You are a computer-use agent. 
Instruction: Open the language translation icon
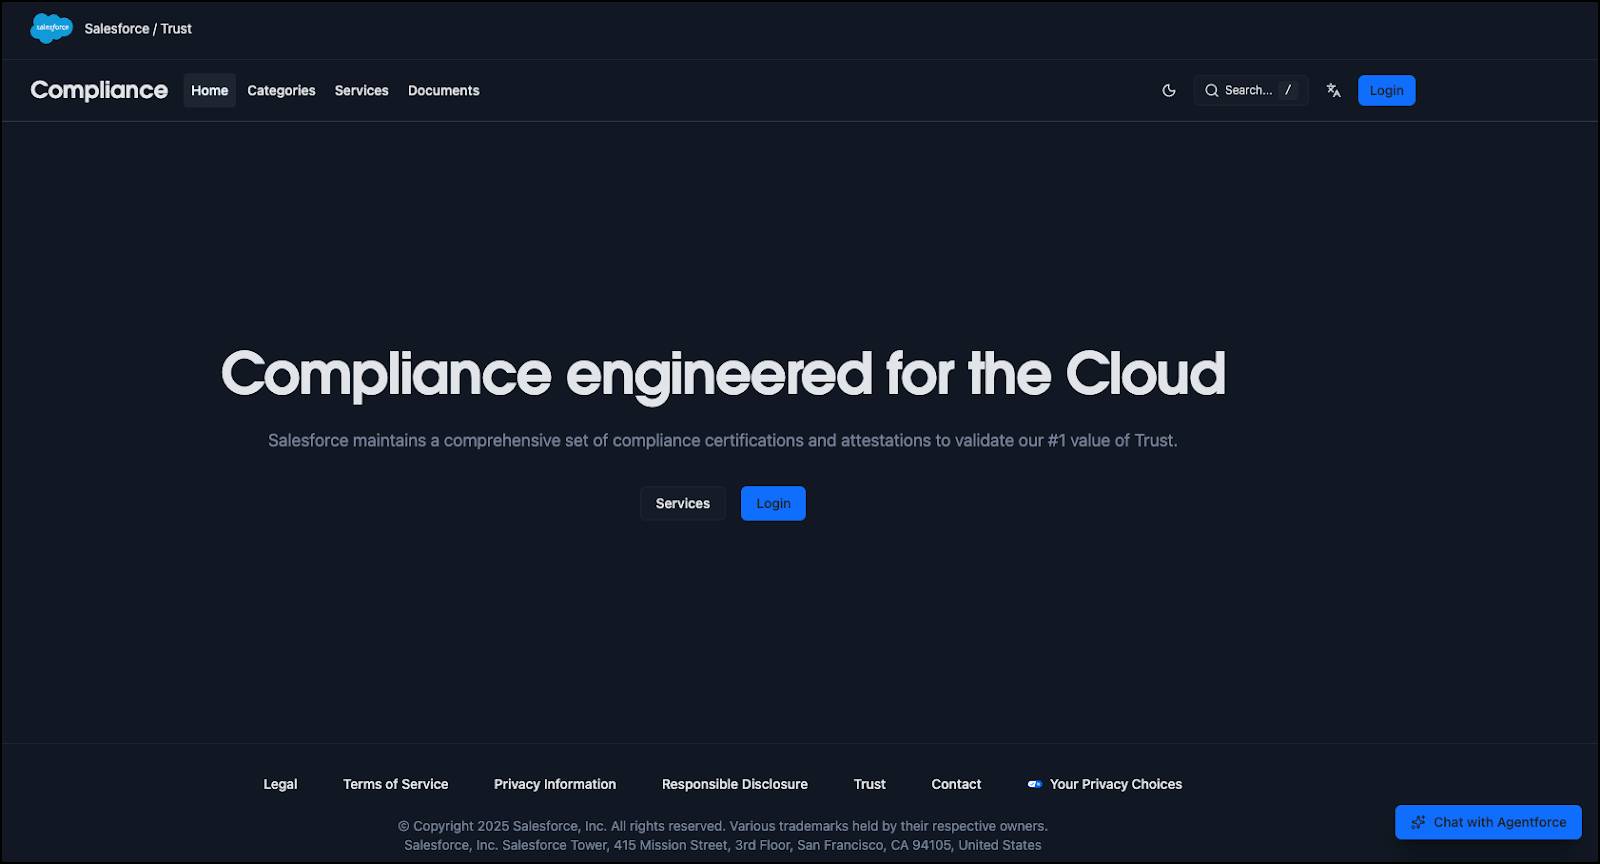pyautogui.click(x=1333, y=90)
